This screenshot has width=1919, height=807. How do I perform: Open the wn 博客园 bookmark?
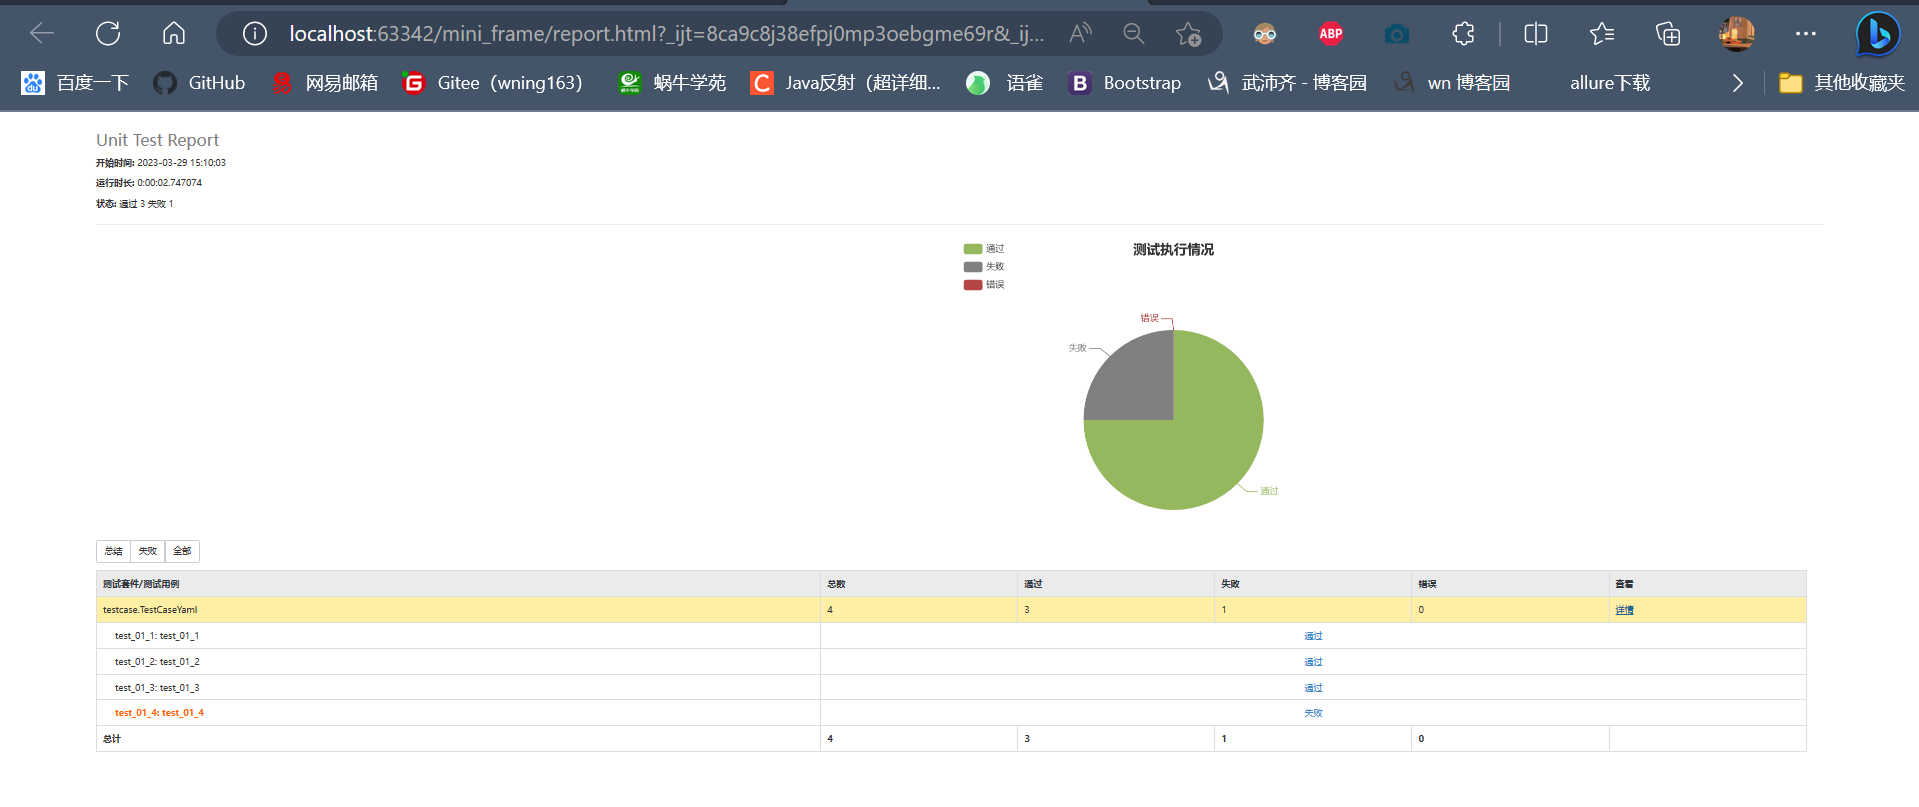[1452, 83]
